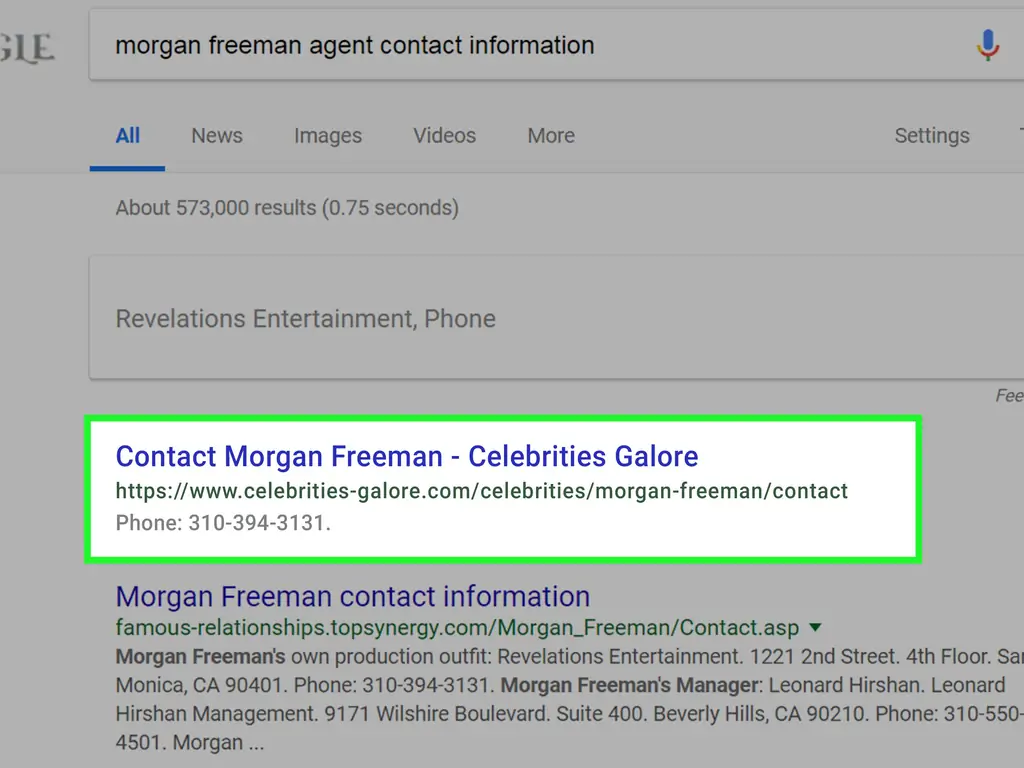This screenshot has width=1024, height=768.
Task: Click the famous-relationships.topsynergy.com URL
Action: pyautogui.click(x=457, y=628)
